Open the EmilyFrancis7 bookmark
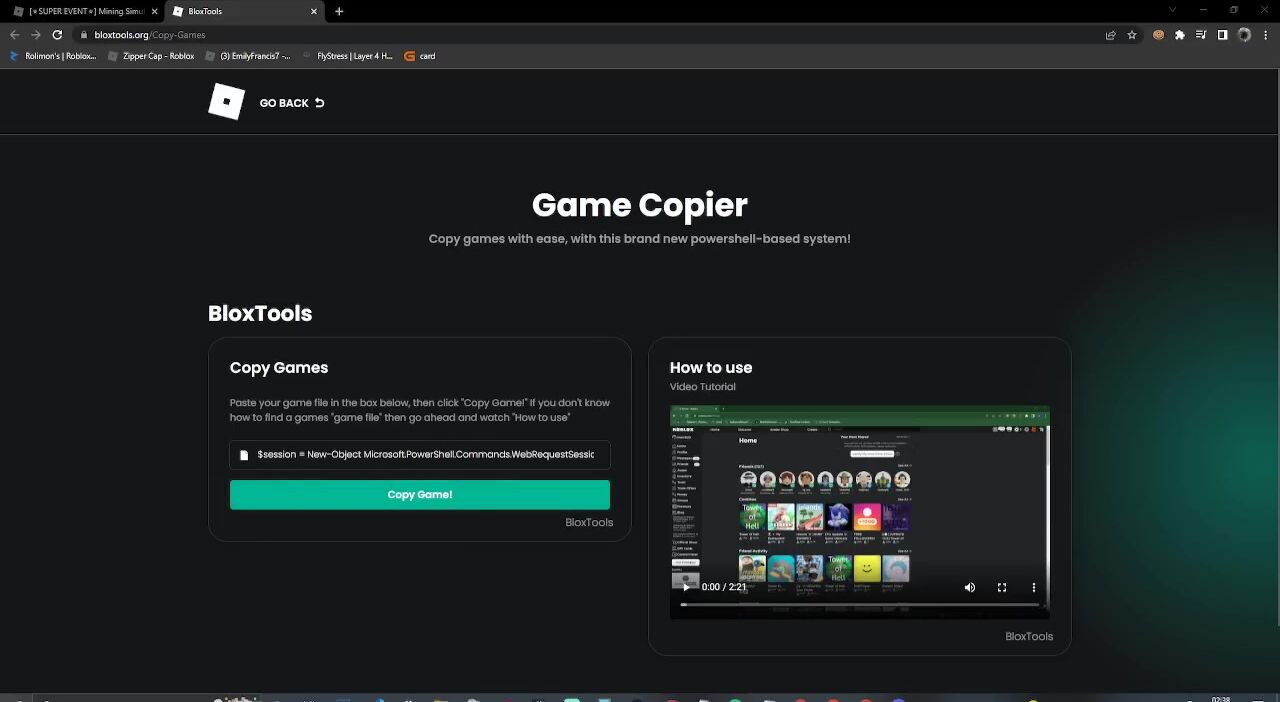This screenshot has height=702, width=1280. pos(248,56)
